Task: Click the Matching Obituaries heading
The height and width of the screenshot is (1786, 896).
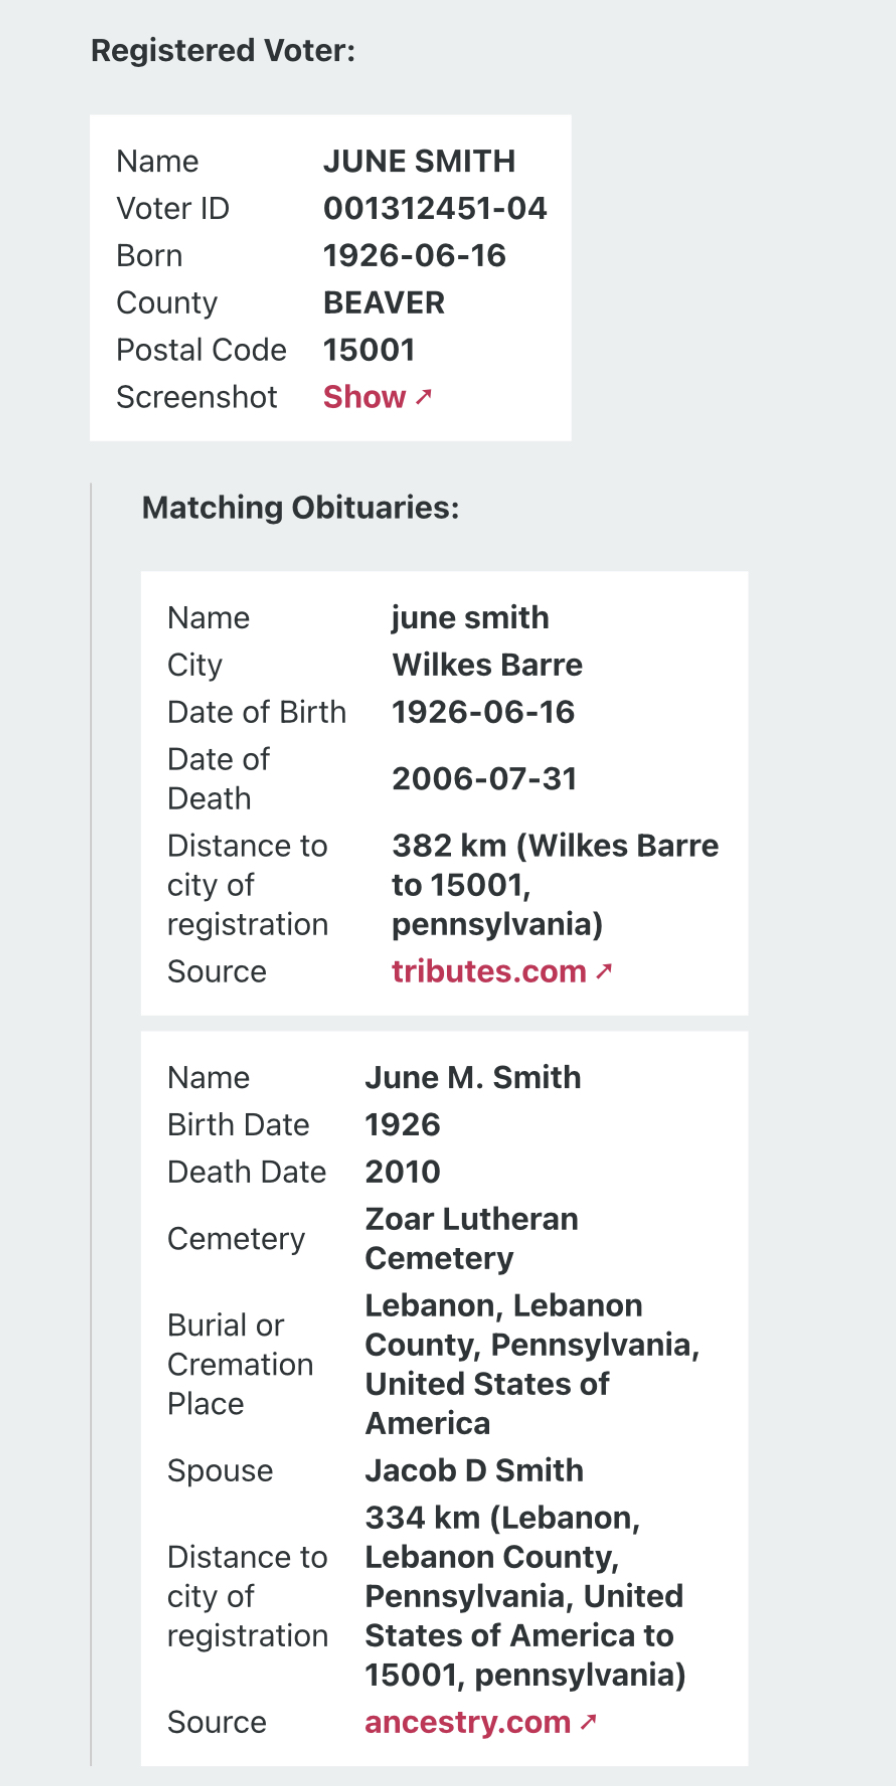Action: point(300,507)
